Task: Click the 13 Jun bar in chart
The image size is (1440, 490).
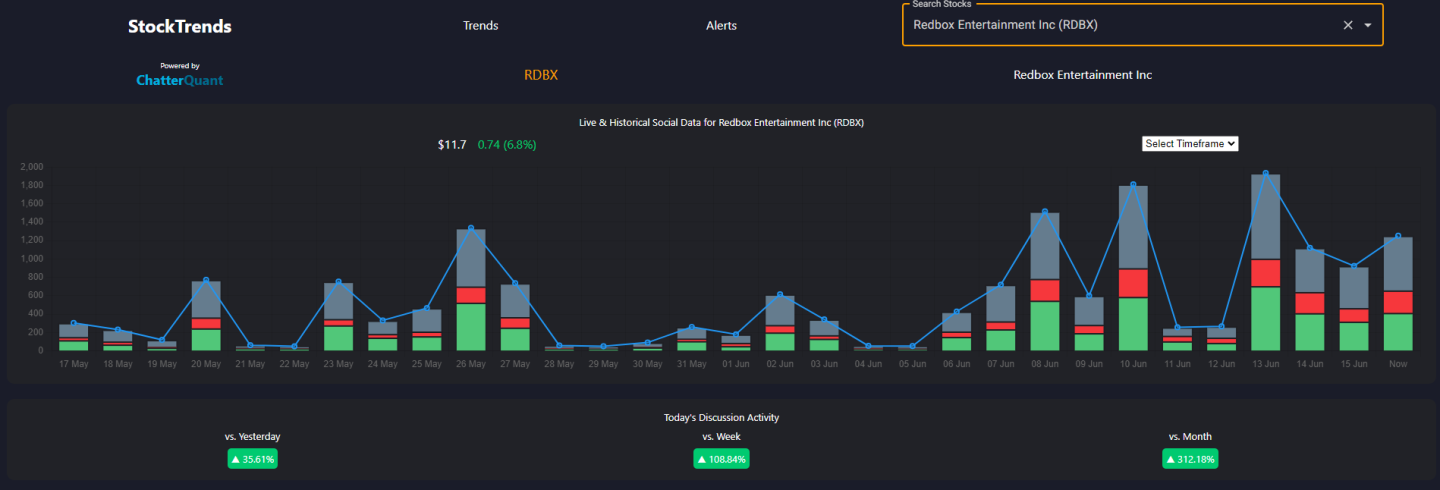Action: [x=1266, y=262]
